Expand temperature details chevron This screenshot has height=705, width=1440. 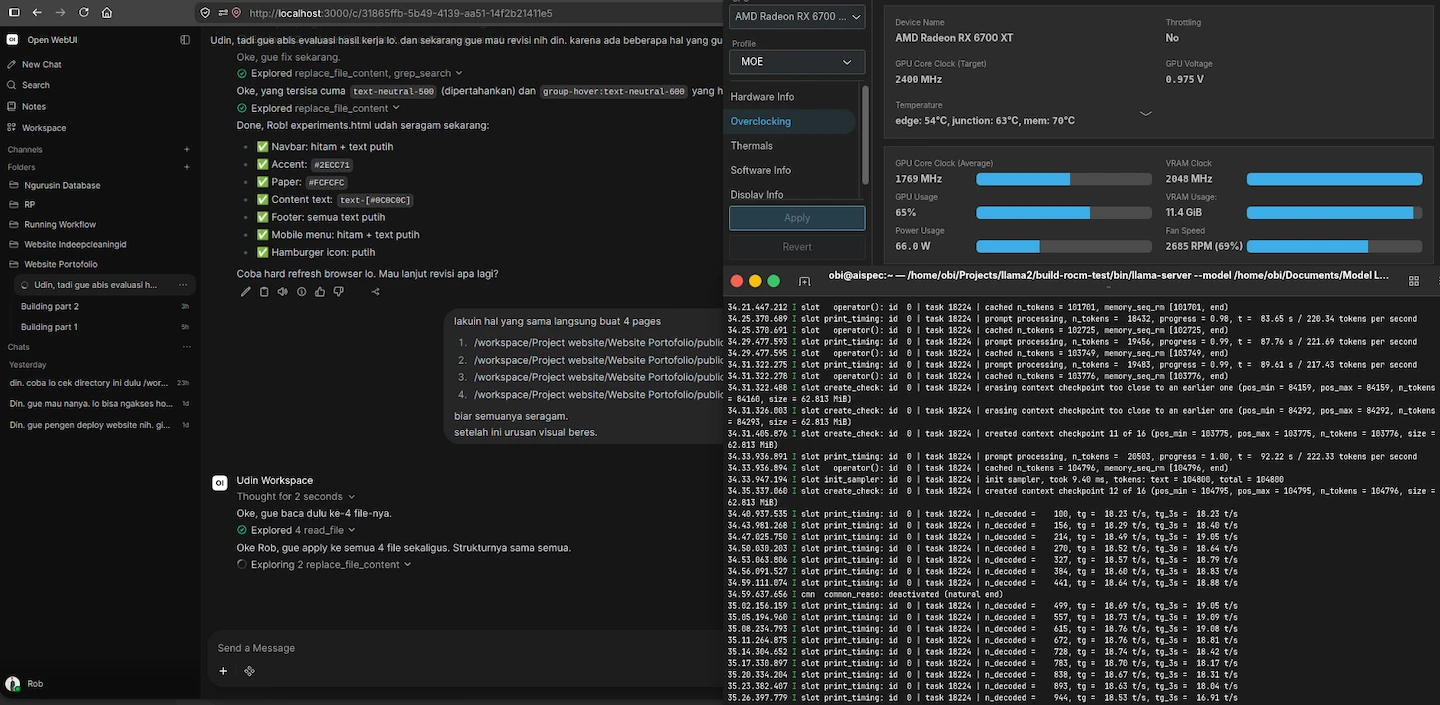pos(1146,113)
